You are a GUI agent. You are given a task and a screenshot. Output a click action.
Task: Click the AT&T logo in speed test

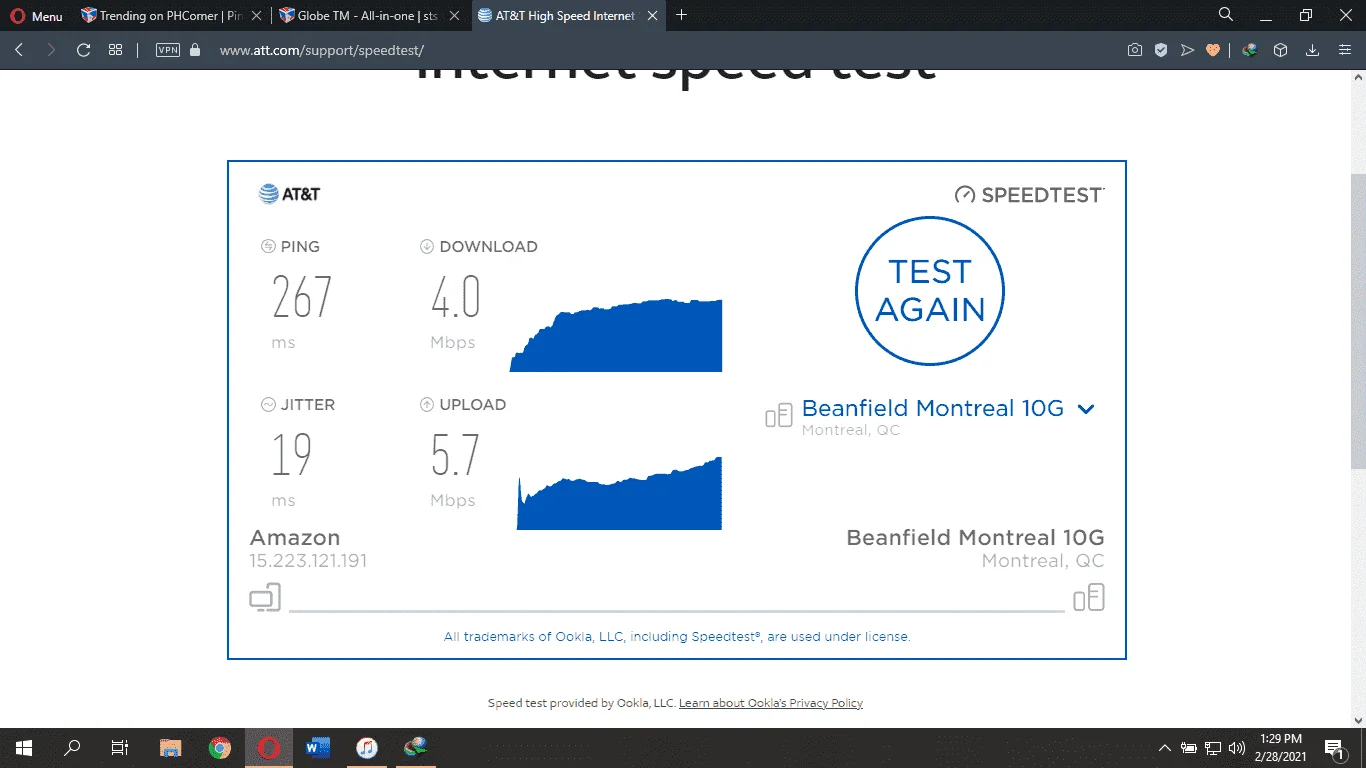click(x=289, y=194)
